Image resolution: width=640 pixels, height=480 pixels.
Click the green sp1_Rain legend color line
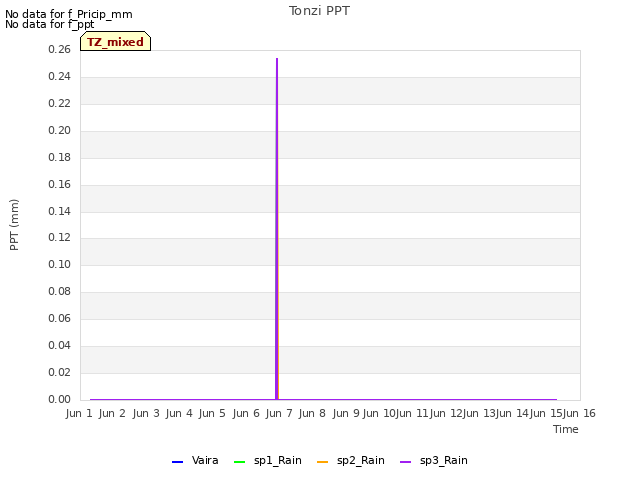(240, 462)
